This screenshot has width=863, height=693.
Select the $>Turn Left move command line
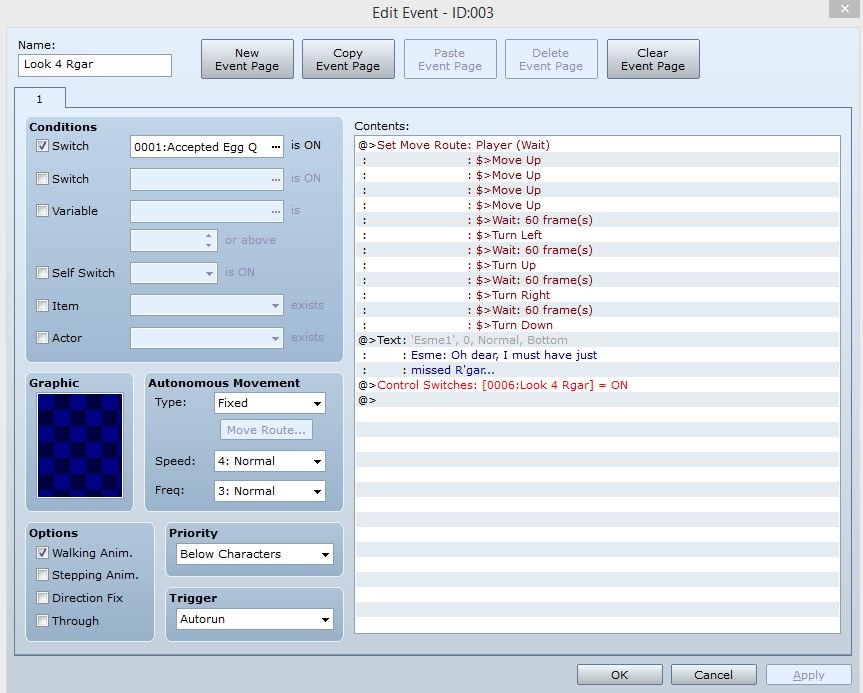(x=598, y=235)
